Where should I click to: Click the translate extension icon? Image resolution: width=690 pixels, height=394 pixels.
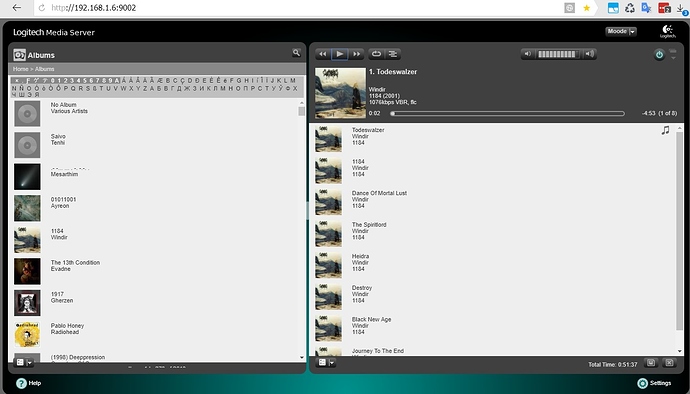[x=646, y=7]
